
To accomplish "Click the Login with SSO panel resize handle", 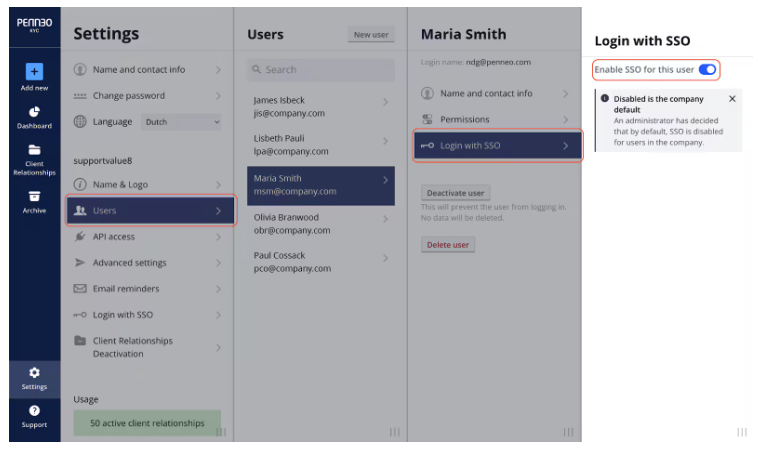I will click(x=742, y=432).
